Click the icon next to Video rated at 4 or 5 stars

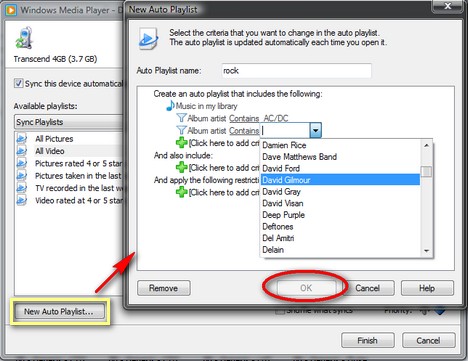click(x=22, y=200)
